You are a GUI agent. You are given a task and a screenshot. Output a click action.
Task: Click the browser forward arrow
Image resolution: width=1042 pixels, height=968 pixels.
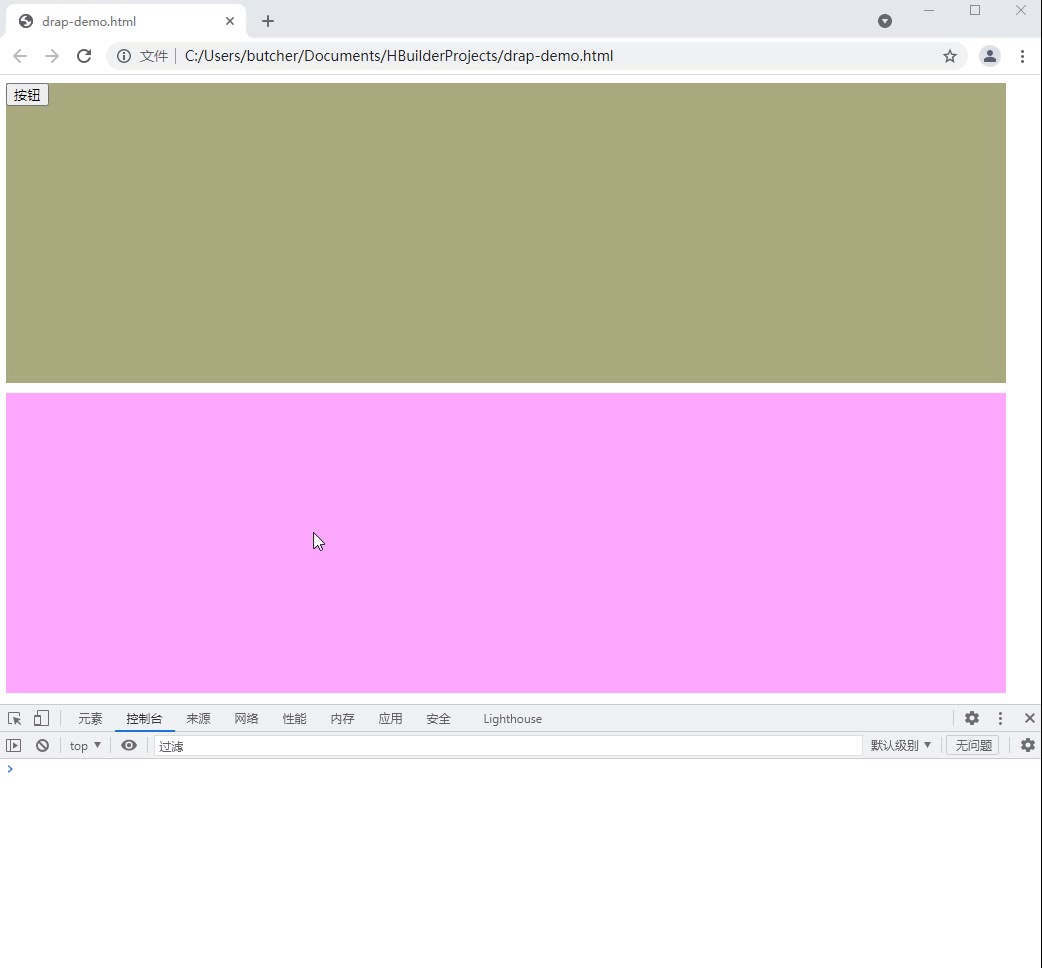click(x=52, y=56)
